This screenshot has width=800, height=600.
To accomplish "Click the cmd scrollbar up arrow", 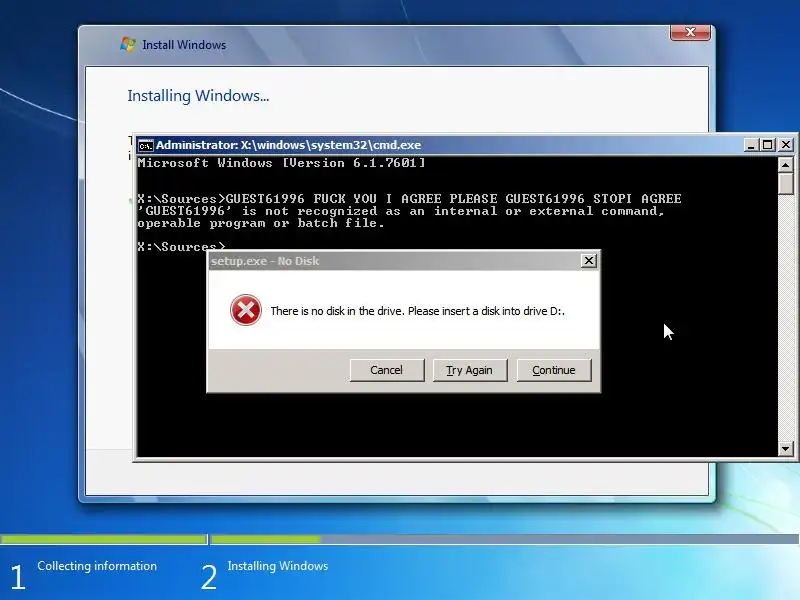I will coord(786,164).
